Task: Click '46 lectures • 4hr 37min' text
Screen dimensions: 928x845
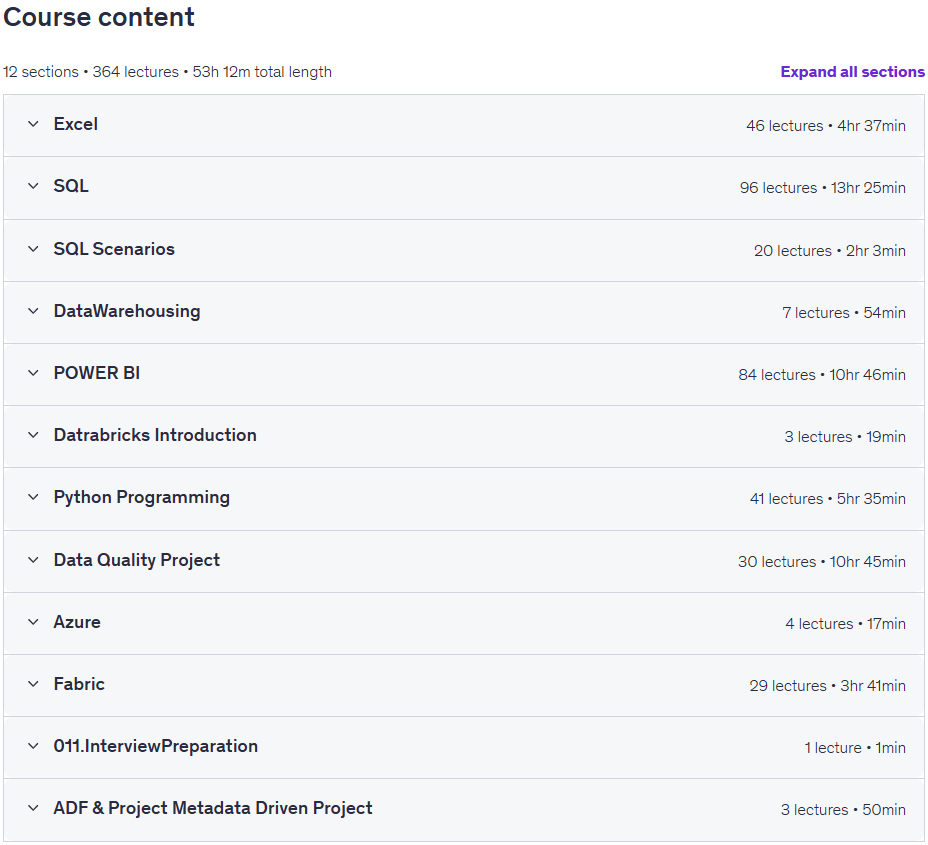Action: [x=826, y=126]
